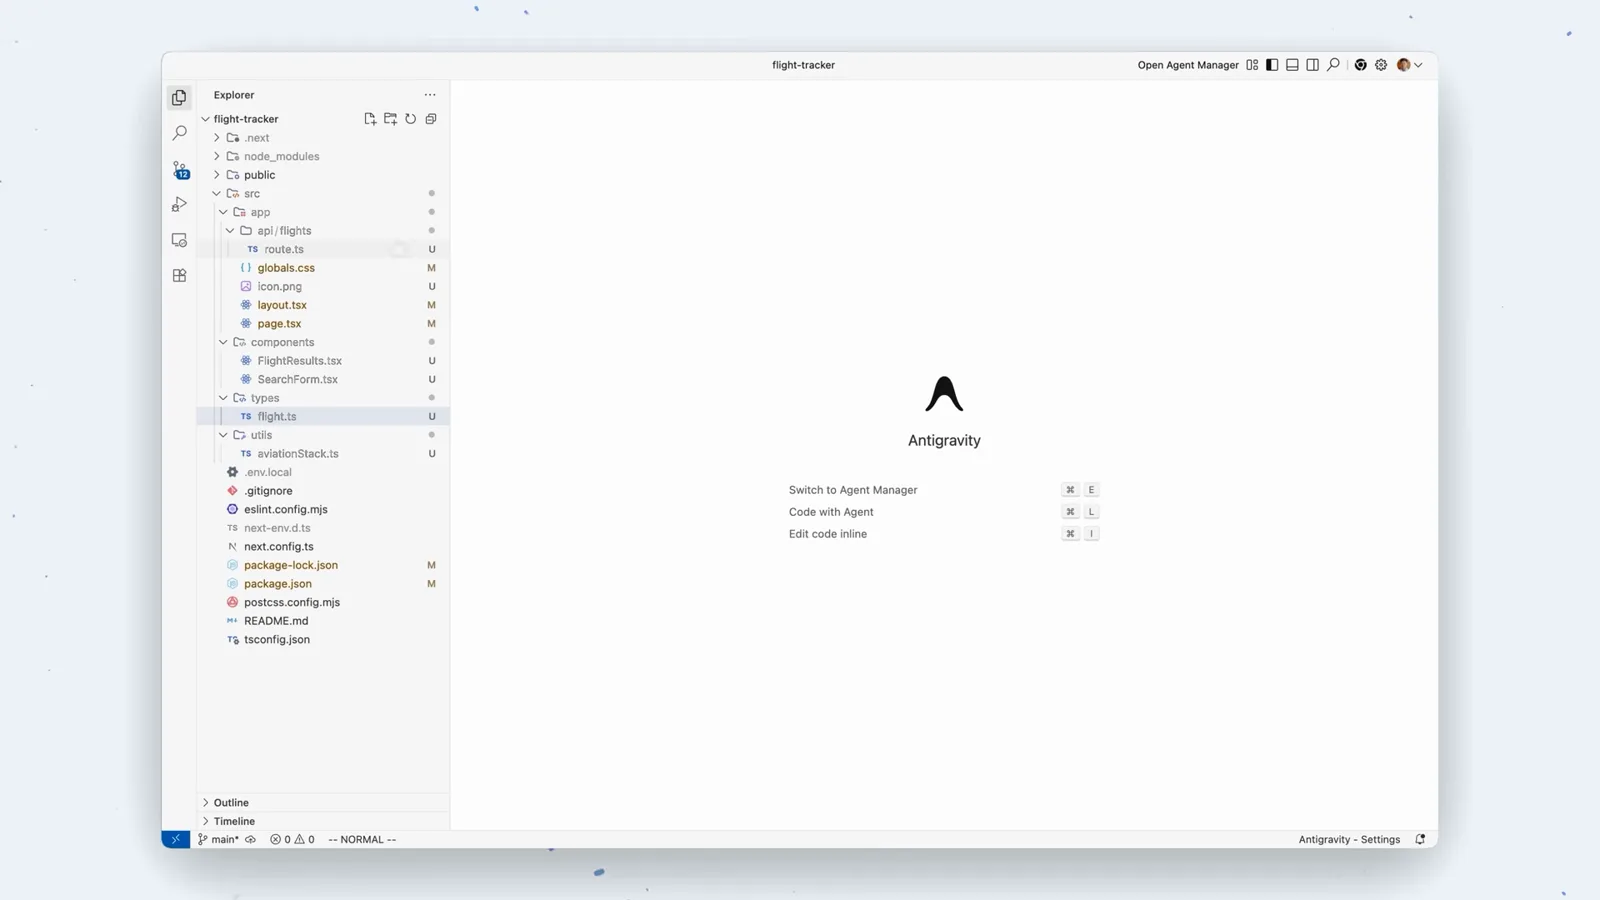The image size is (1600, 900).
Task: Open globals.css file
Action: [x=323, y=268]
